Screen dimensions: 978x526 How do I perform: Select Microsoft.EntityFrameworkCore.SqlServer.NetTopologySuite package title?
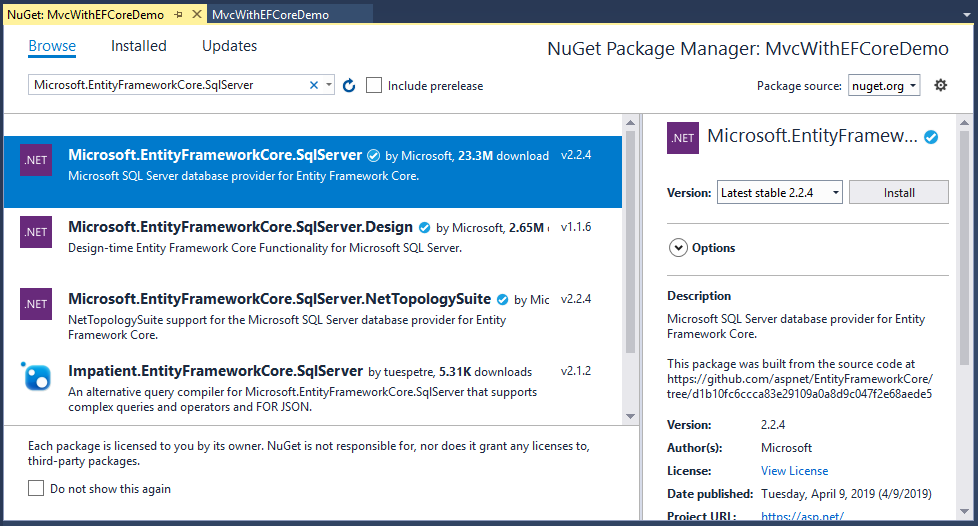click(279, 299)
